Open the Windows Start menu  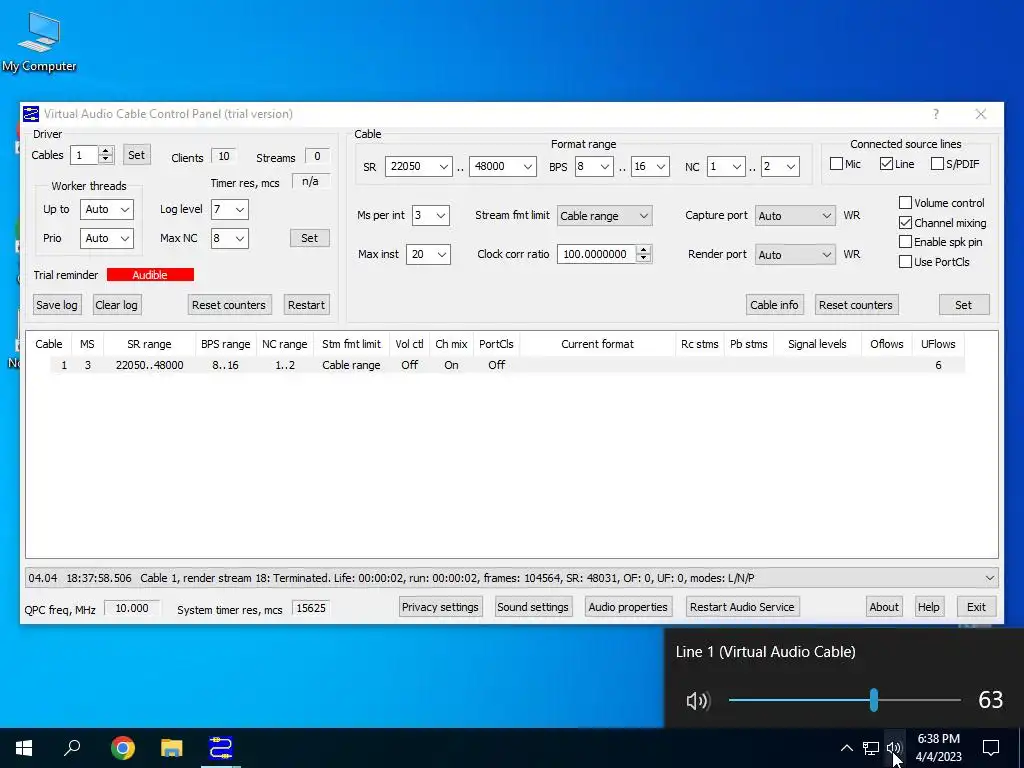click(x=24, y=748)
